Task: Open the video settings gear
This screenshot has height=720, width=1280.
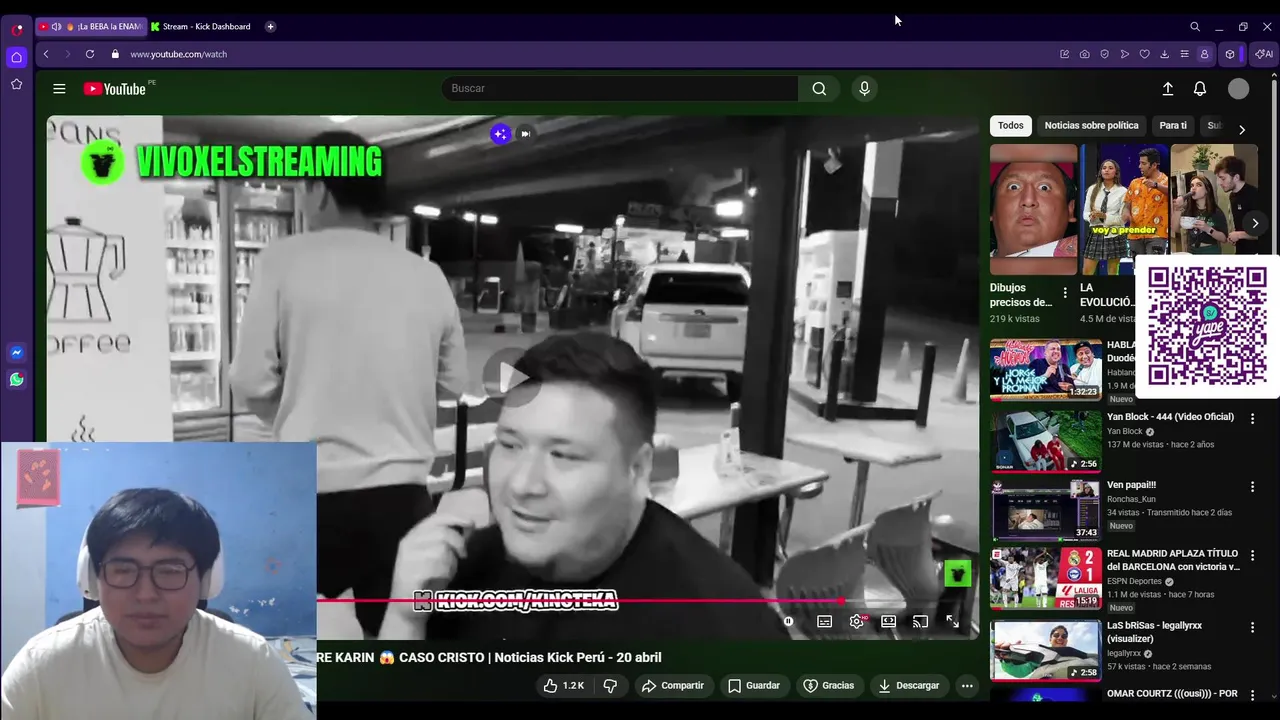Action: click(857, 622)
